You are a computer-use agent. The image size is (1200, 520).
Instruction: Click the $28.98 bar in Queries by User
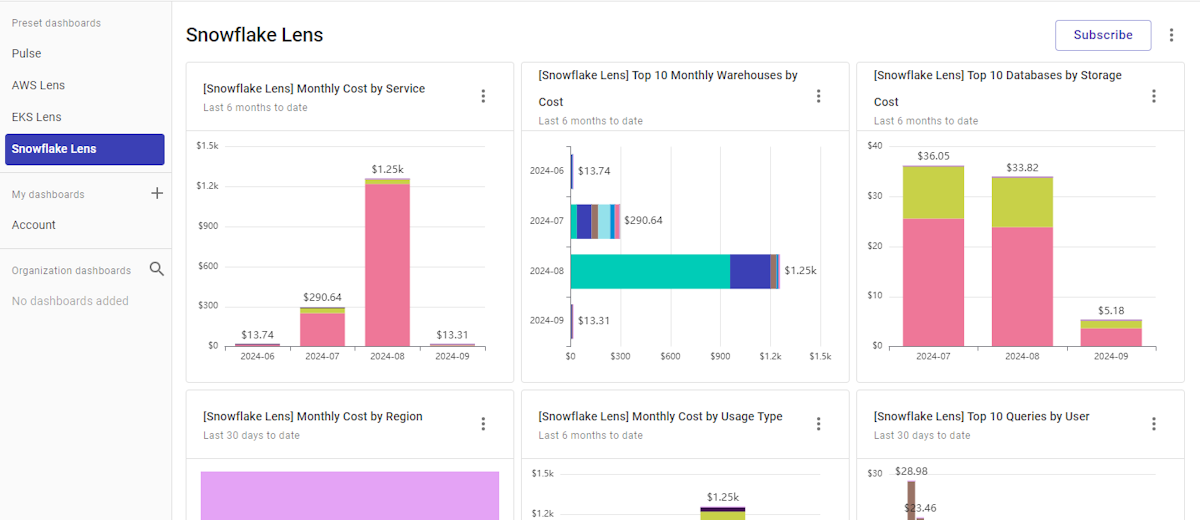pyautogui.click(x=912, y=500)
